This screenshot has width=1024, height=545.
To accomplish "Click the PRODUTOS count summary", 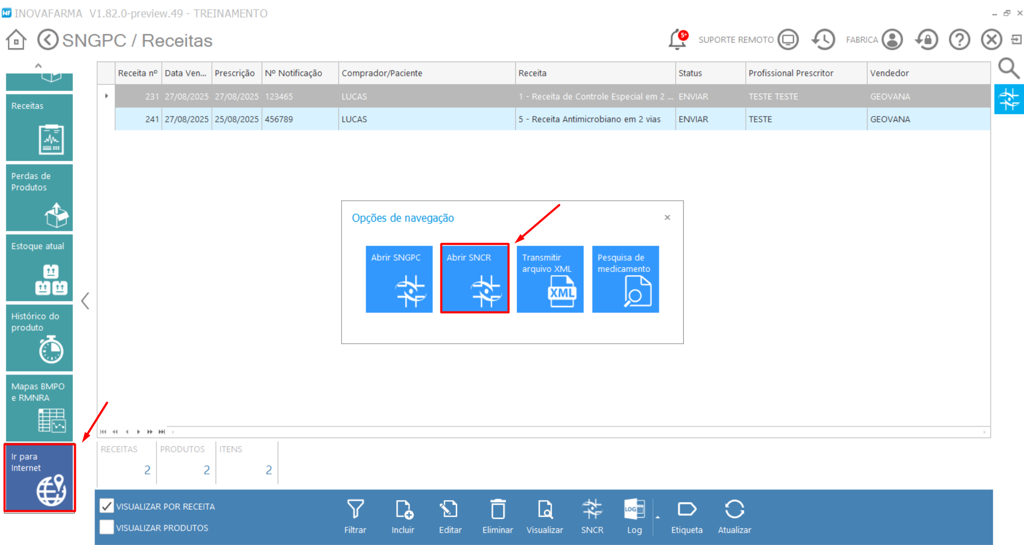I will click(x=186, y=462).
